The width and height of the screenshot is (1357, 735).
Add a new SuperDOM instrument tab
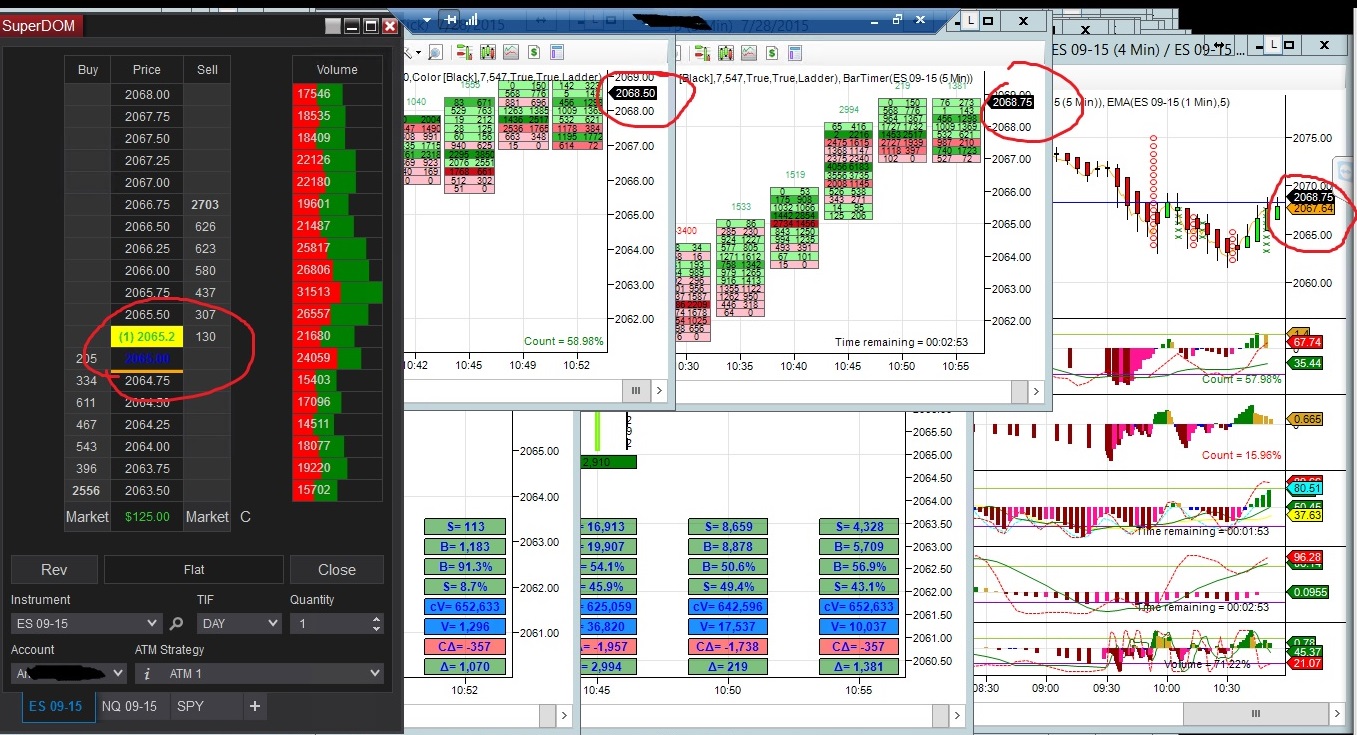255,706
